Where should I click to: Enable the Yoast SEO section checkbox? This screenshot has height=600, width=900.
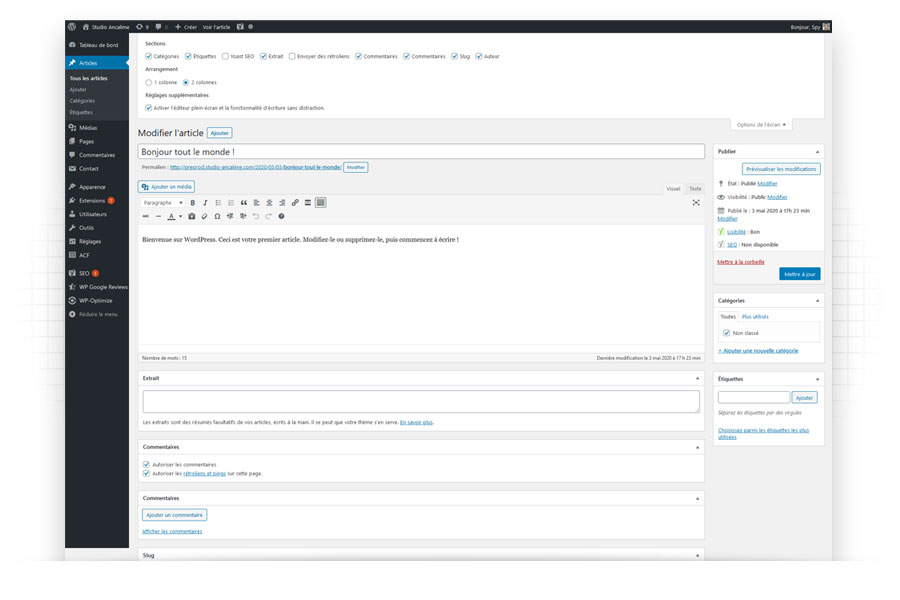[x=226, y=56]
